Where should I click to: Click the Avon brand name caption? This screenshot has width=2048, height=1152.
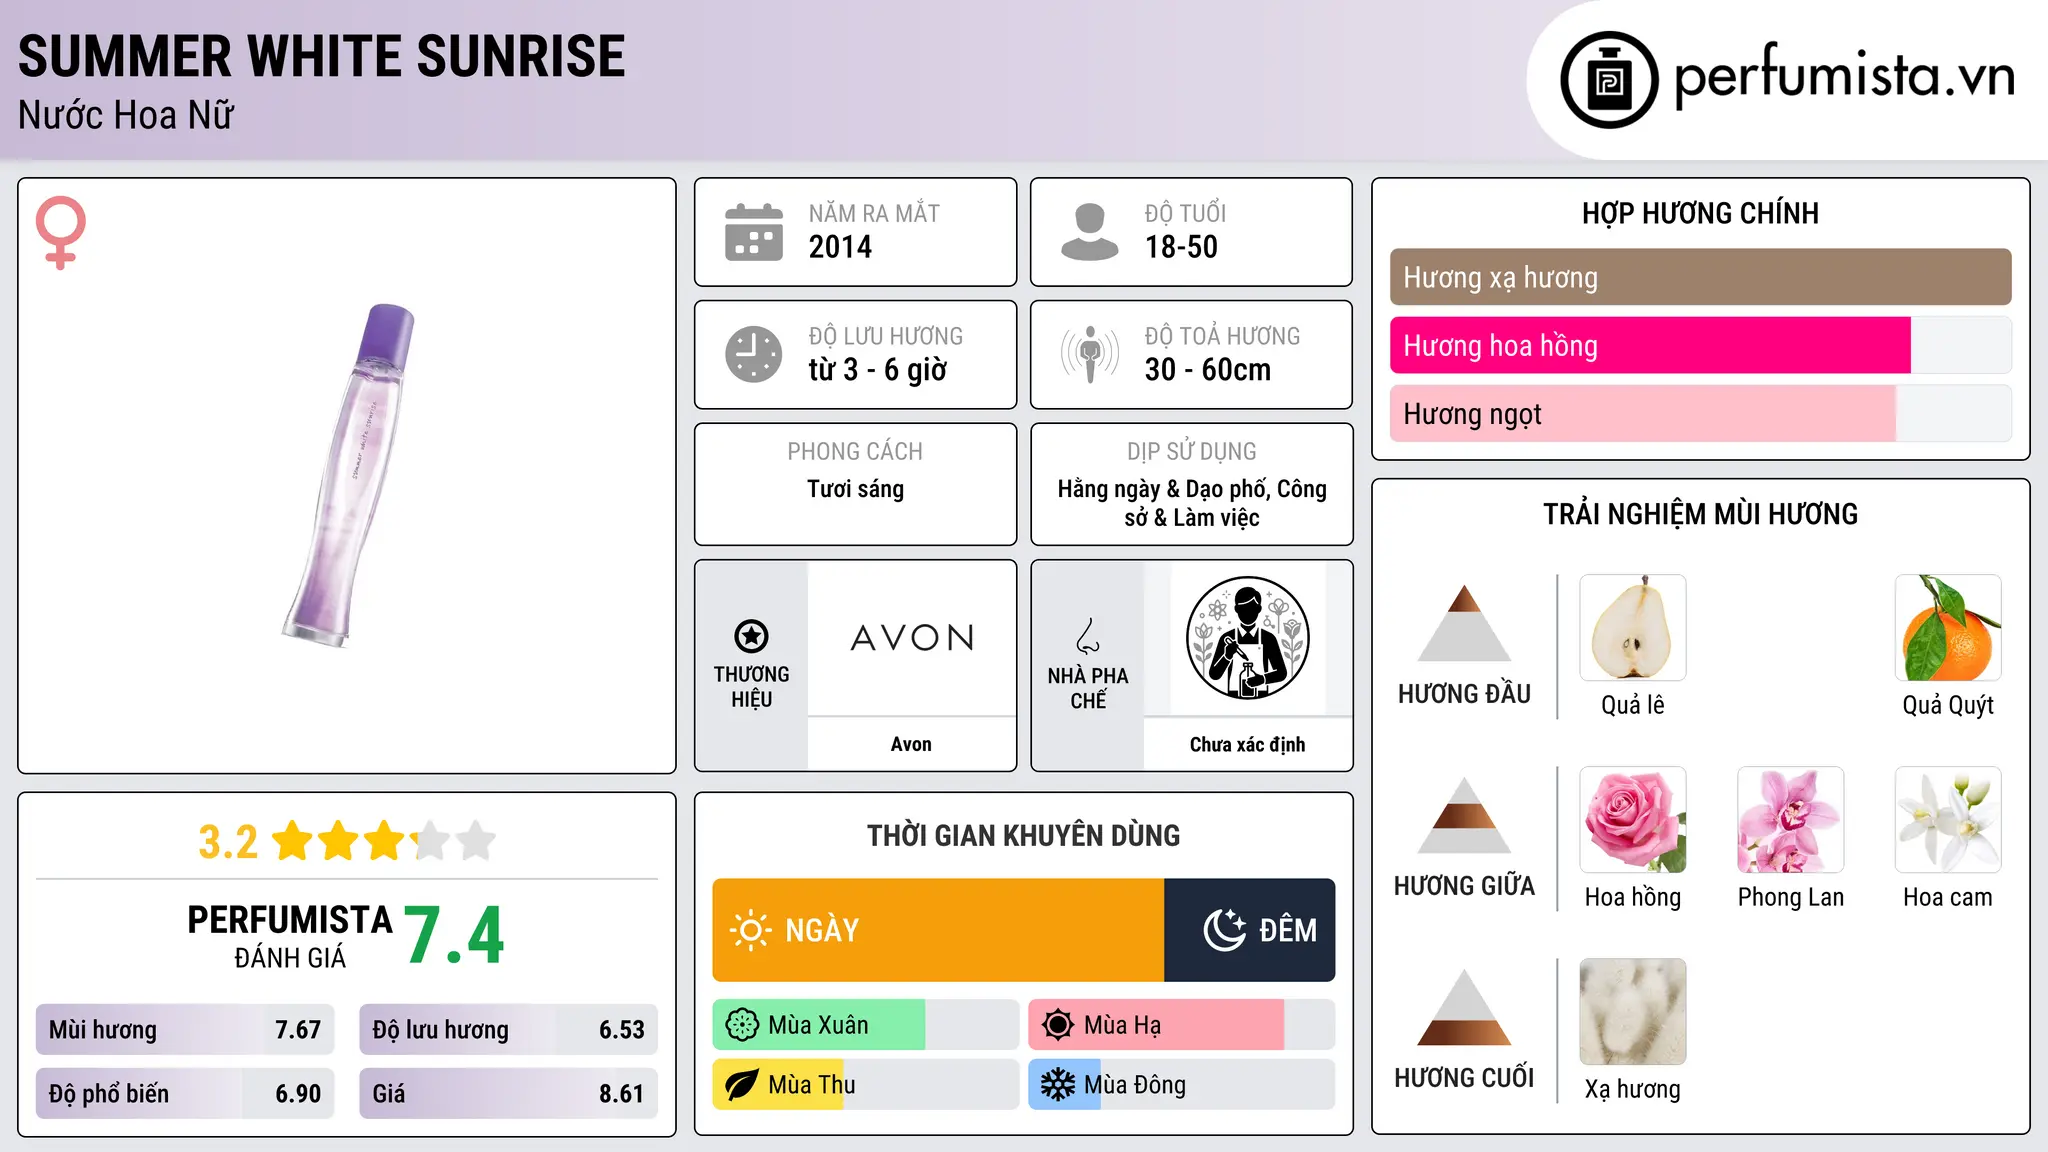pyautogui.click(x=911, y=744)
